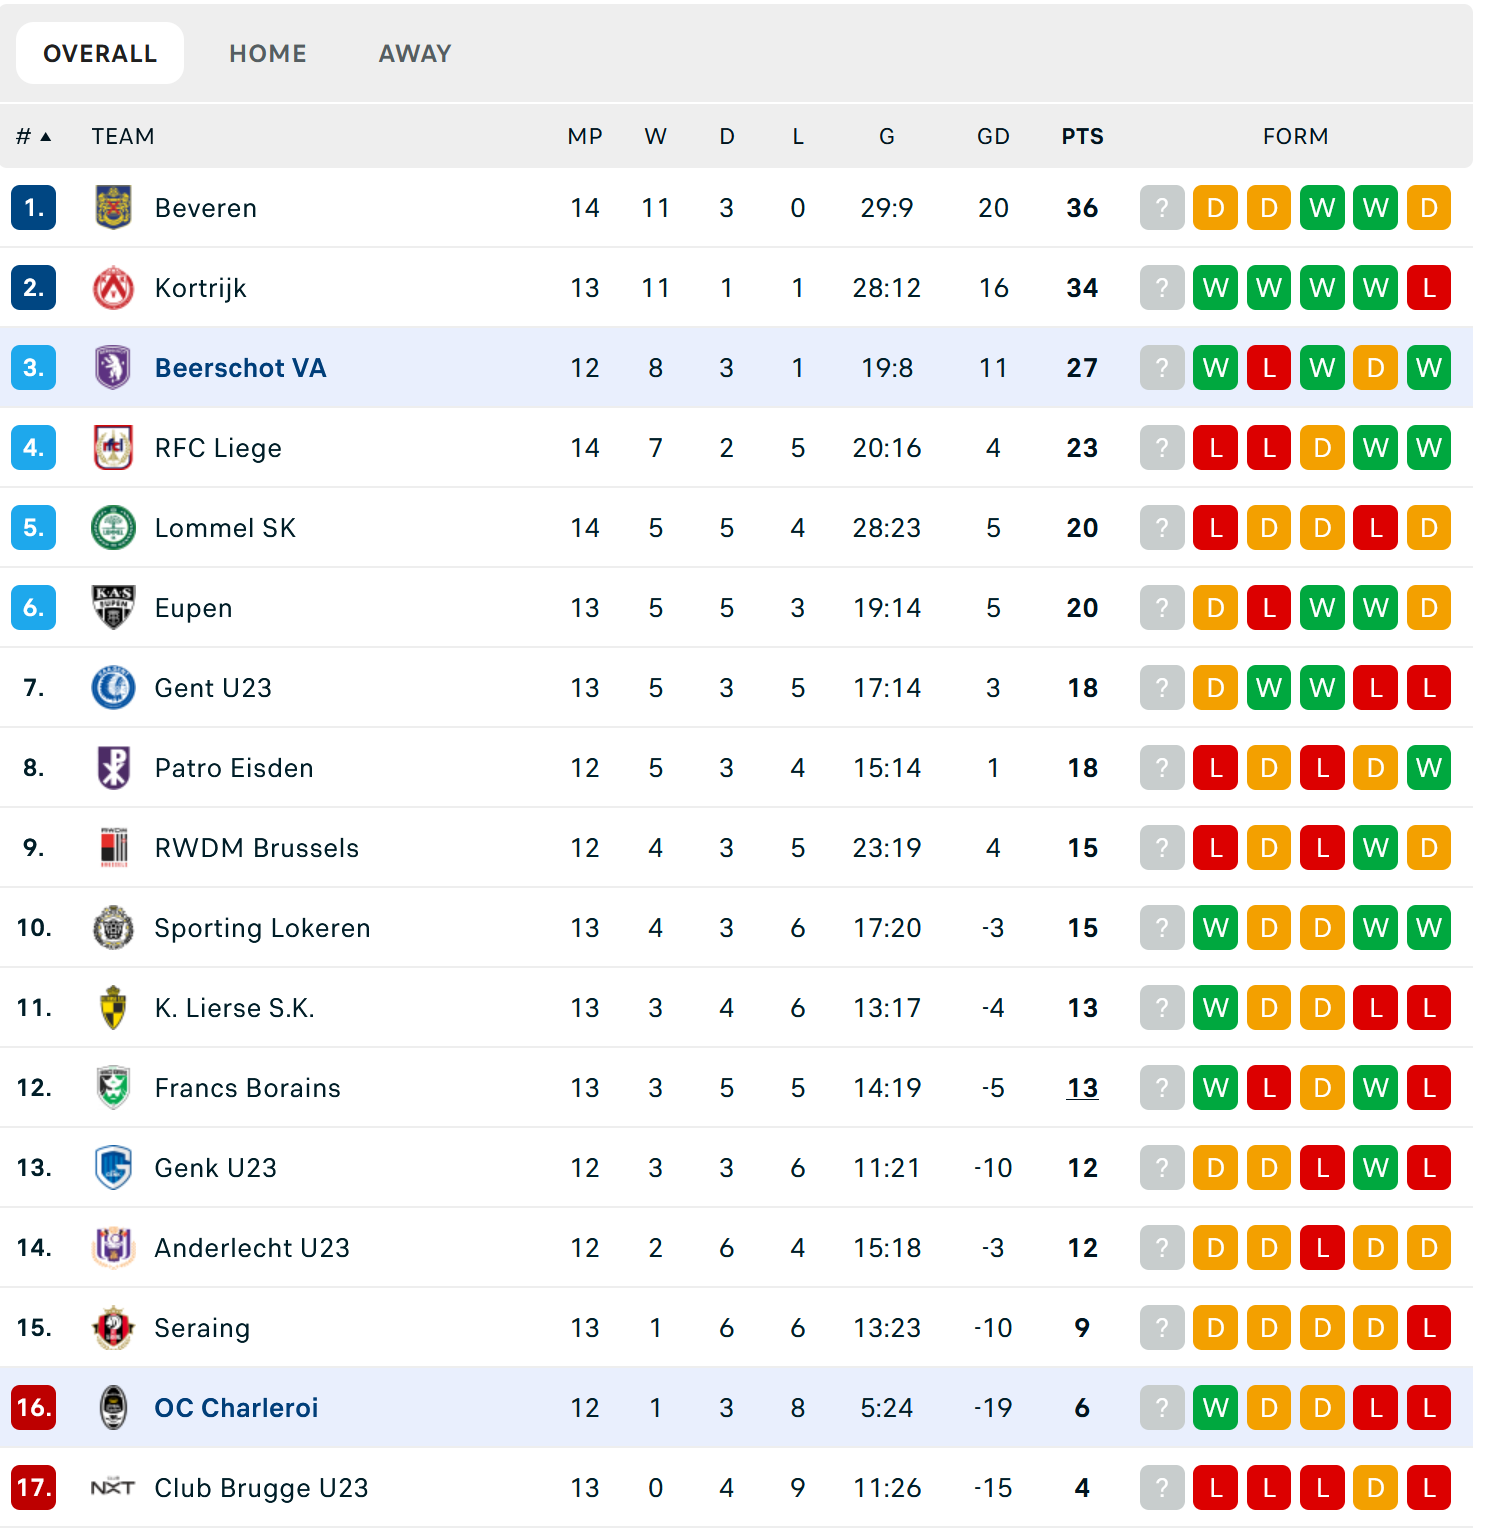1497x1532 pixels.
Task: Click Kortrijk's red L form badge
Action: pyautogui.click(x=1429, y=288)
